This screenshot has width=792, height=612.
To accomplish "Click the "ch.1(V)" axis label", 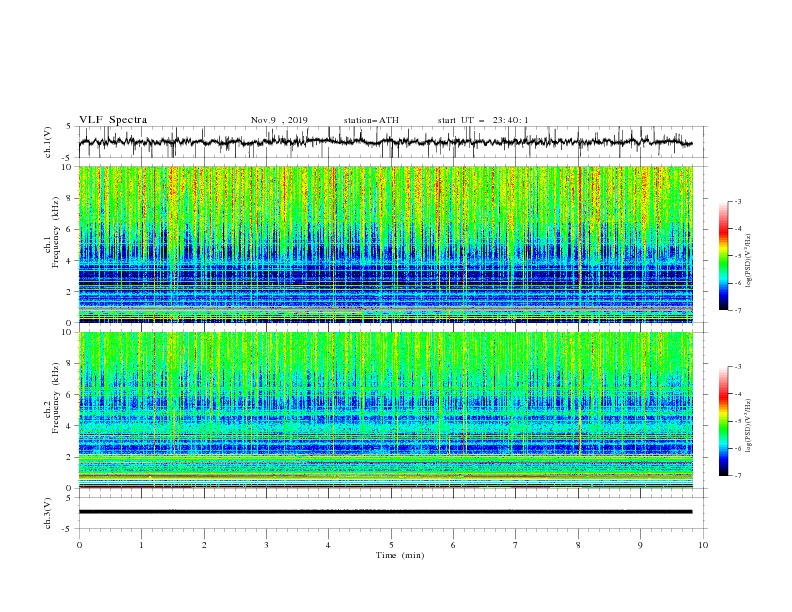I will tap(48, 142).
